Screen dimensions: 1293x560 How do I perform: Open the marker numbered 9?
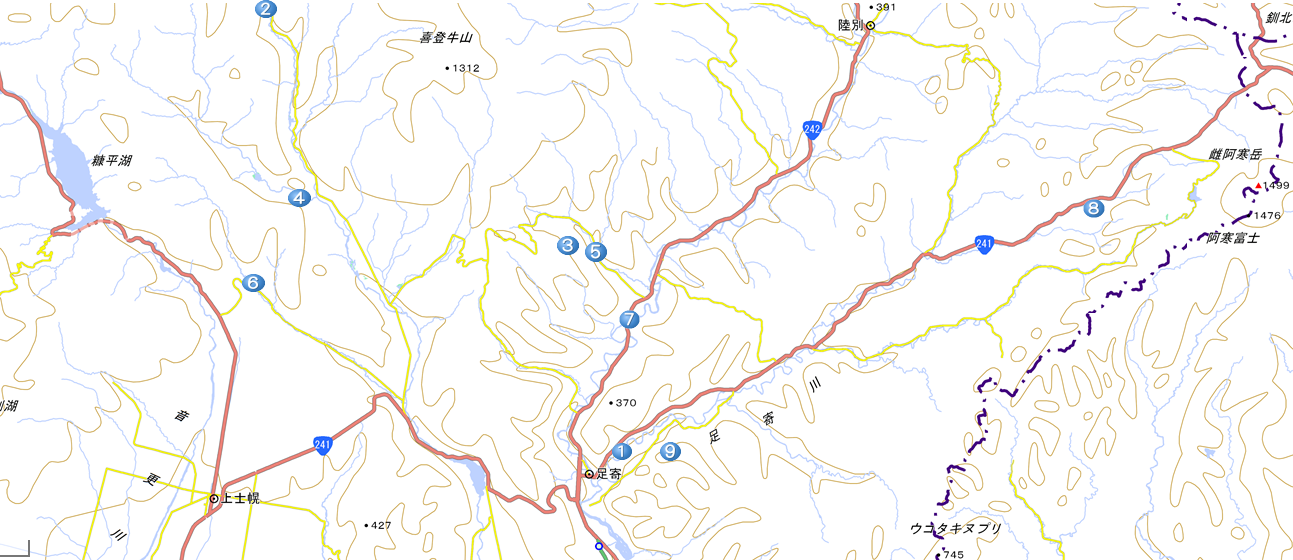[669, 452]
